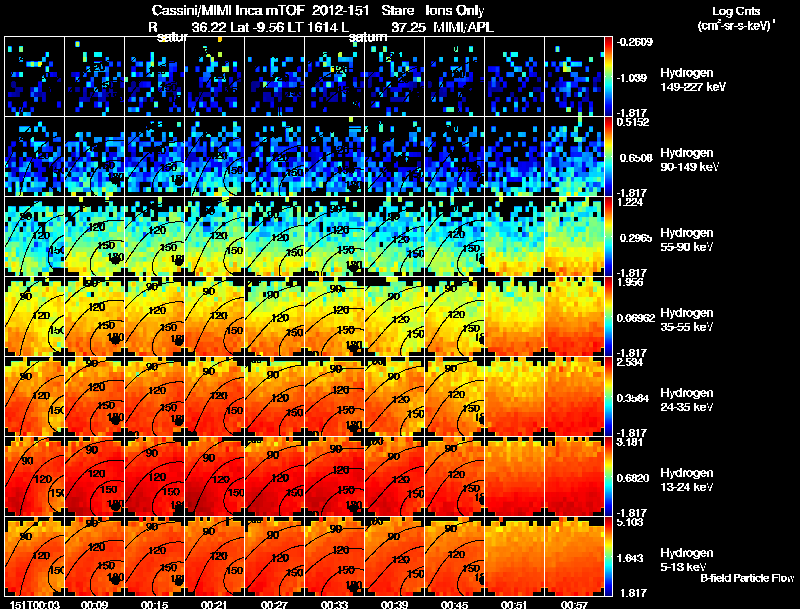
Task: Open the 35-55 keV image at 00:33
Action: [334, 316]
